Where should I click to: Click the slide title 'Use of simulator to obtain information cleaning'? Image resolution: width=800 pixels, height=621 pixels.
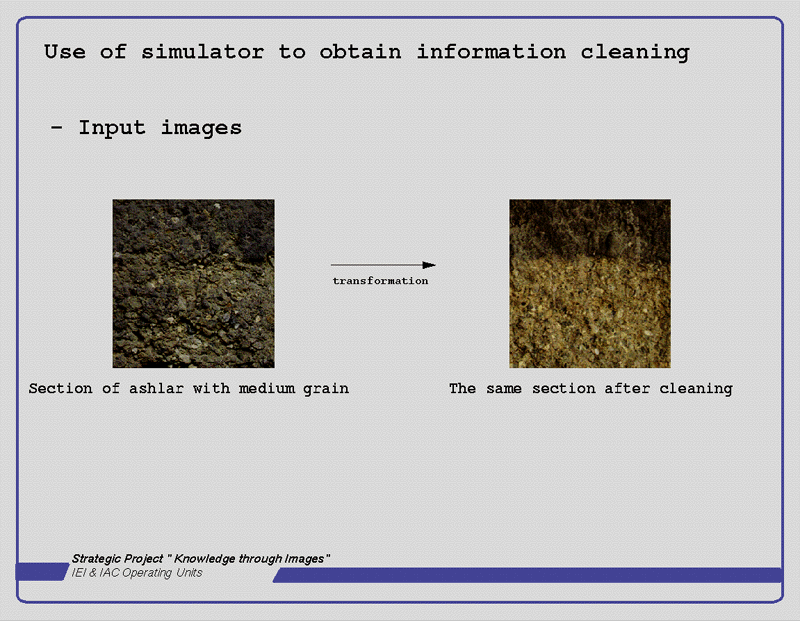(366, 52)
